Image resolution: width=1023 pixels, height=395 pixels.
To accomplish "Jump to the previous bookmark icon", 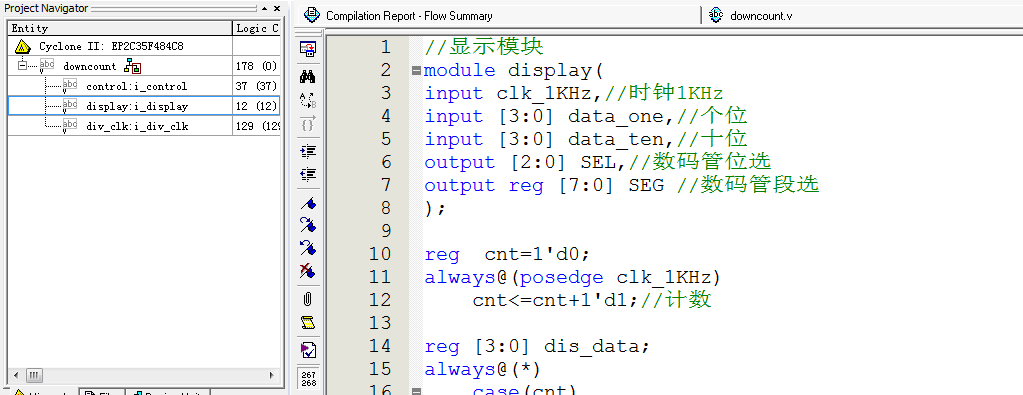I will [308, 248].
